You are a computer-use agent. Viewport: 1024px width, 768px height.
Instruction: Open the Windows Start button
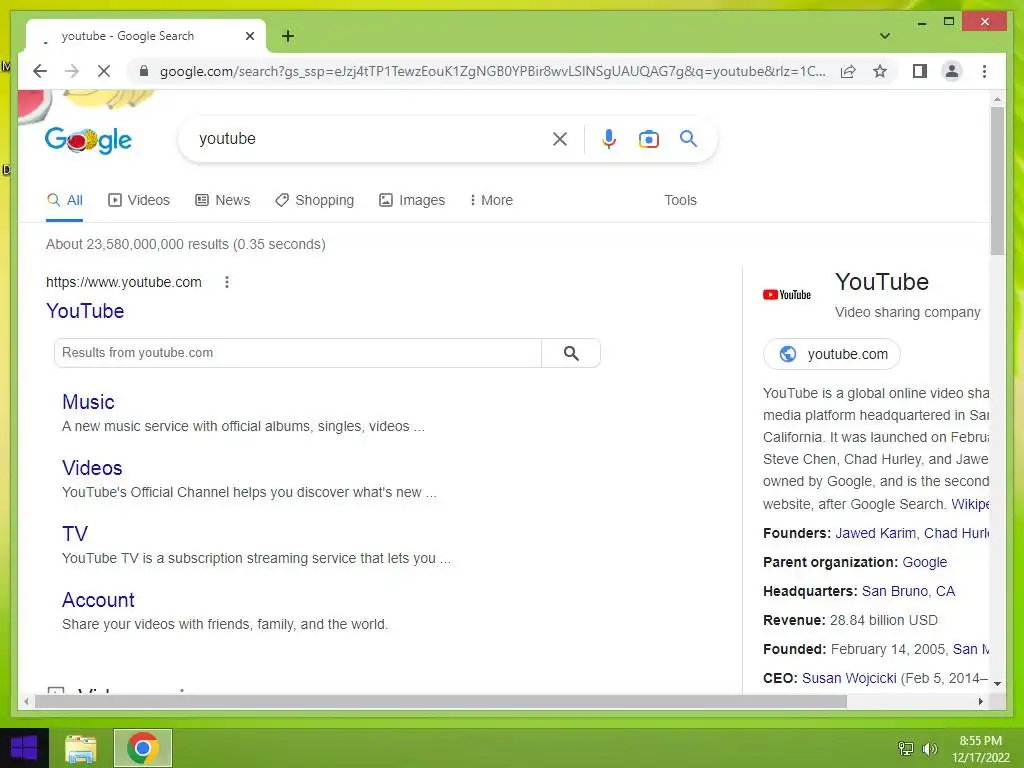tap(24, 748)
